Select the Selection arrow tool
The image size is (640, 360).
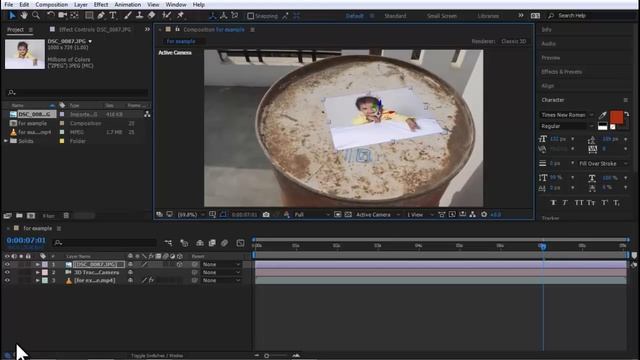tap(12, 16)
